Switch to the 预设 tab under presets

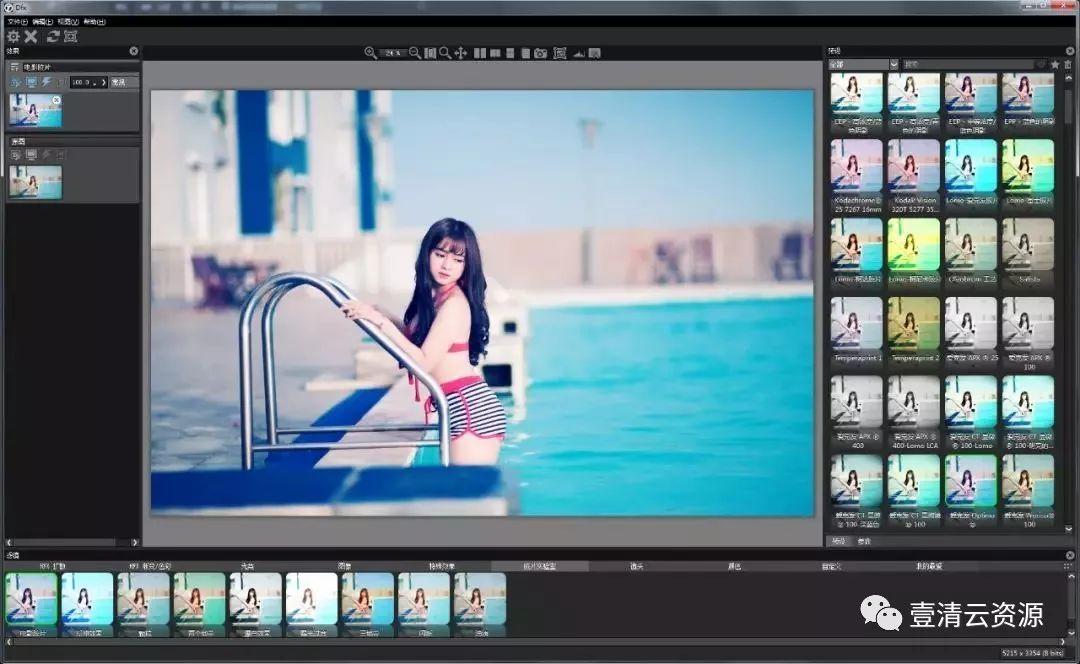pos(838,541)
